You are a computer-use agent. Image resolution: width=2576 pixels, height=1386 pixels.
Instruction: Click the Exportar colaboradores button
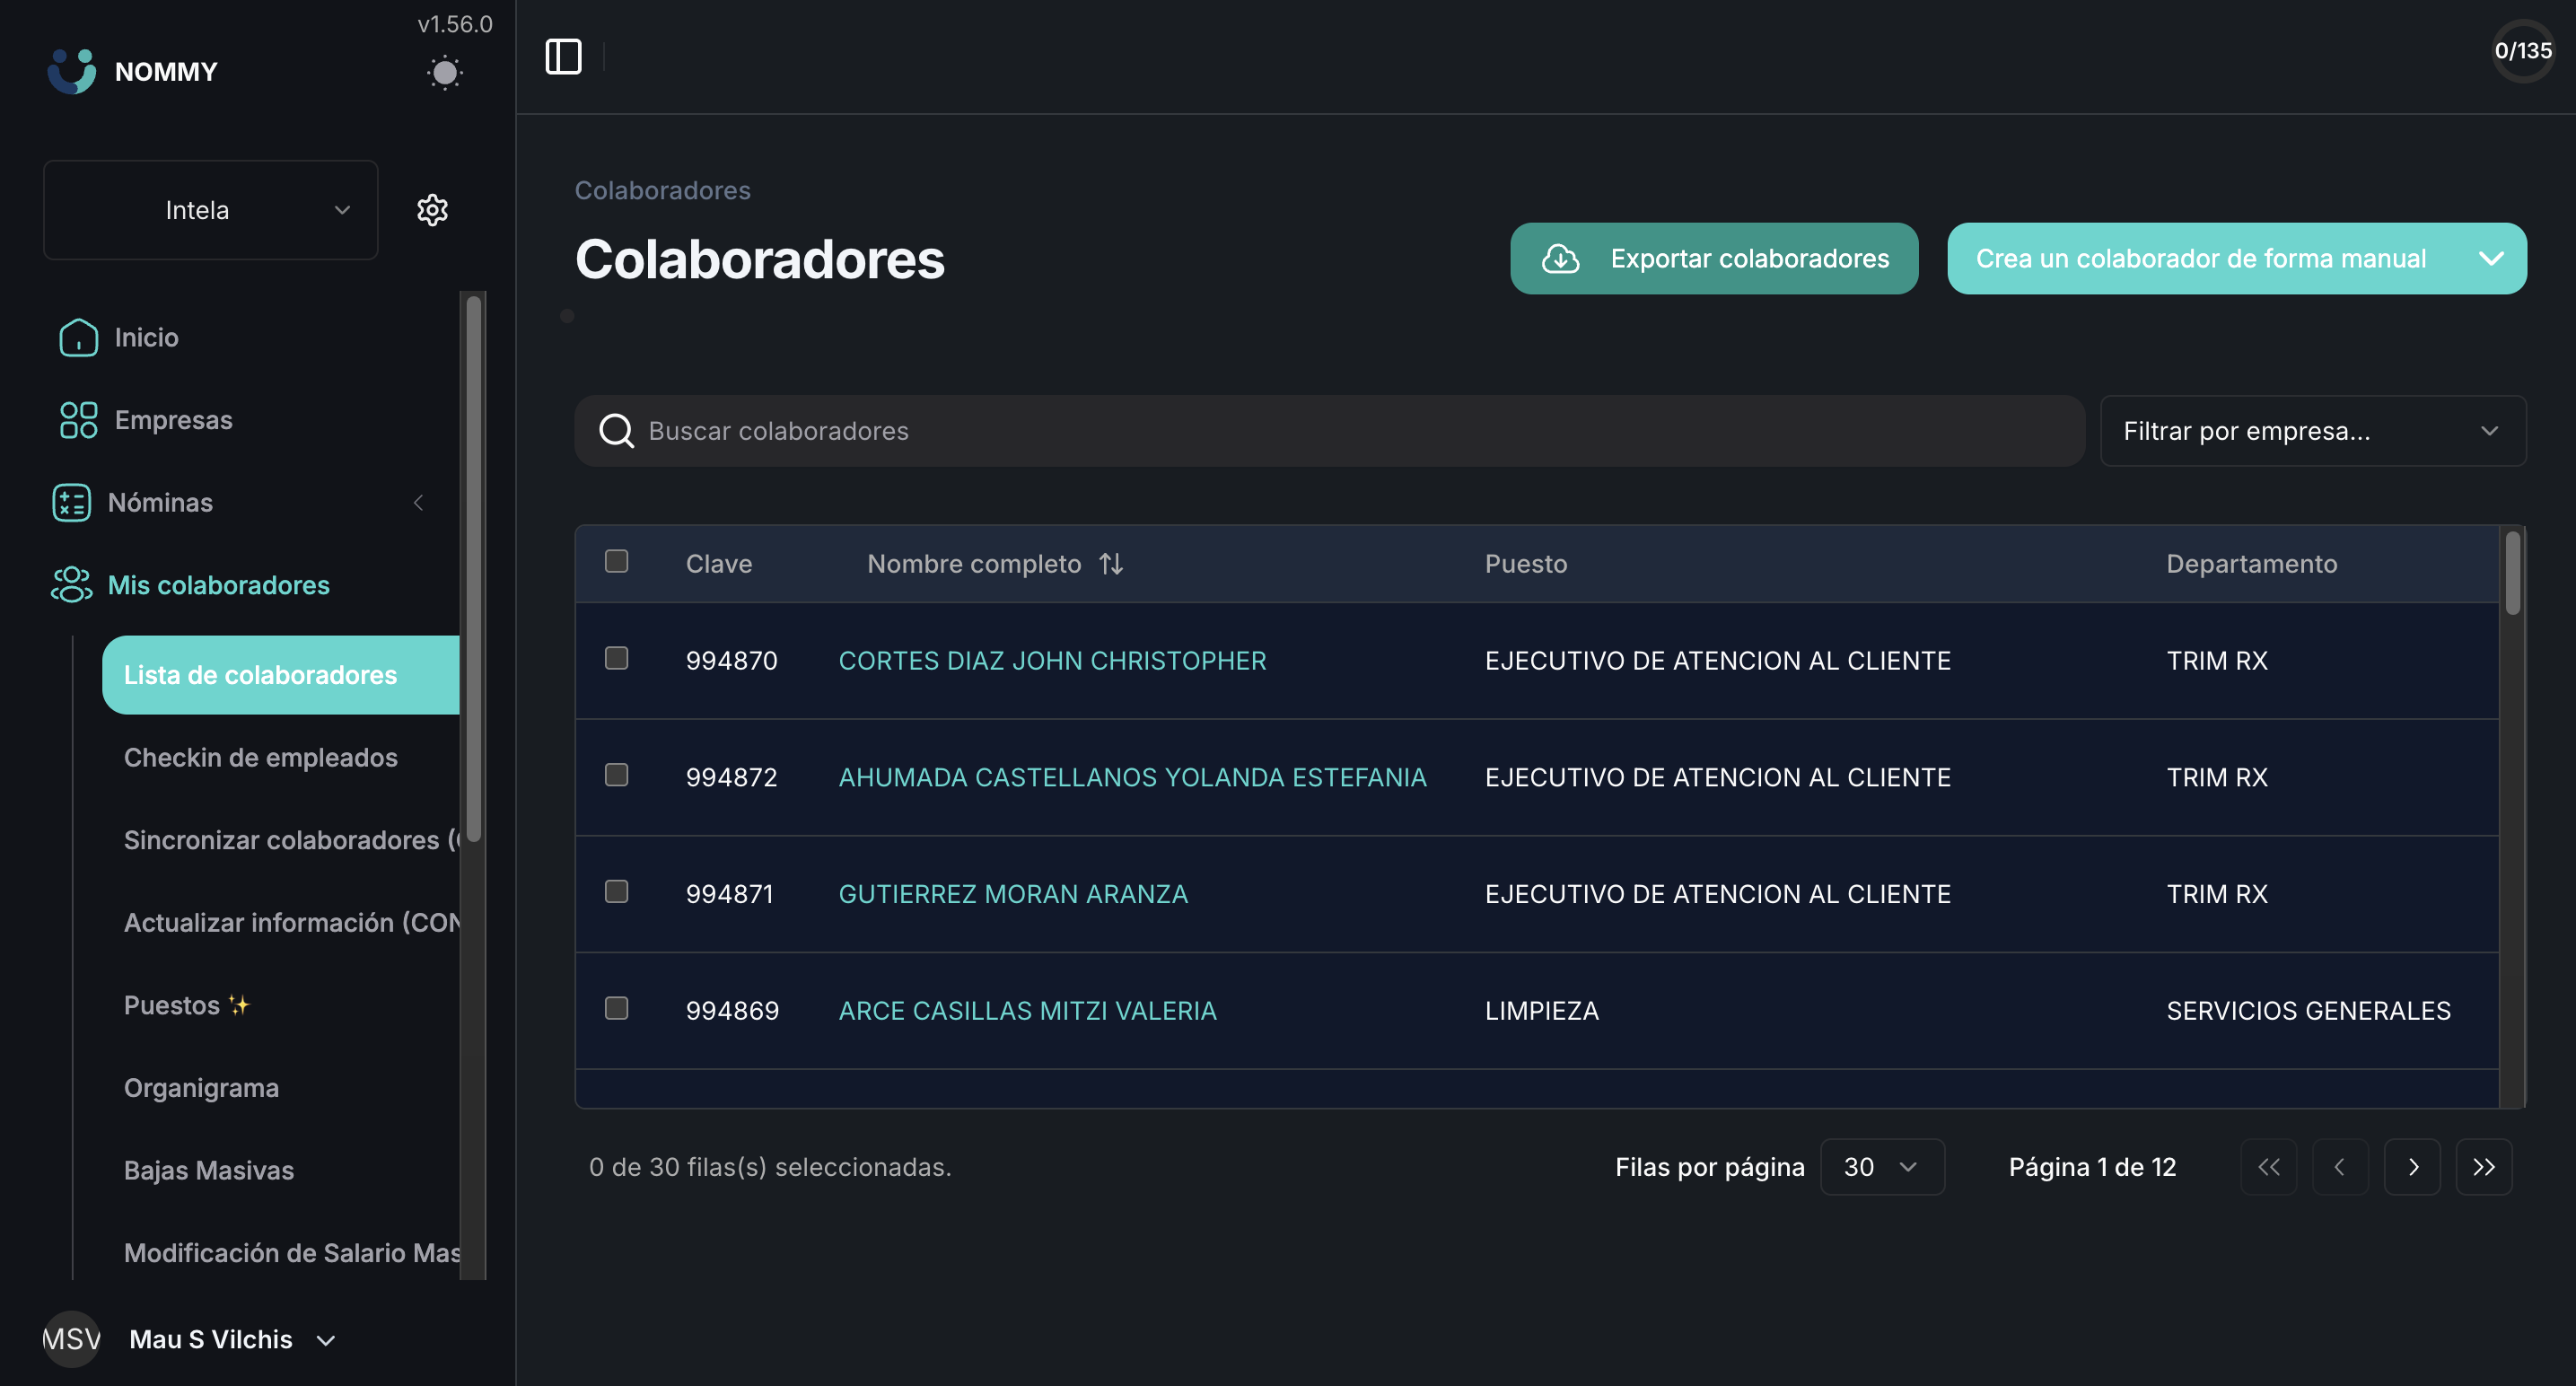[x=1714, y=259]
